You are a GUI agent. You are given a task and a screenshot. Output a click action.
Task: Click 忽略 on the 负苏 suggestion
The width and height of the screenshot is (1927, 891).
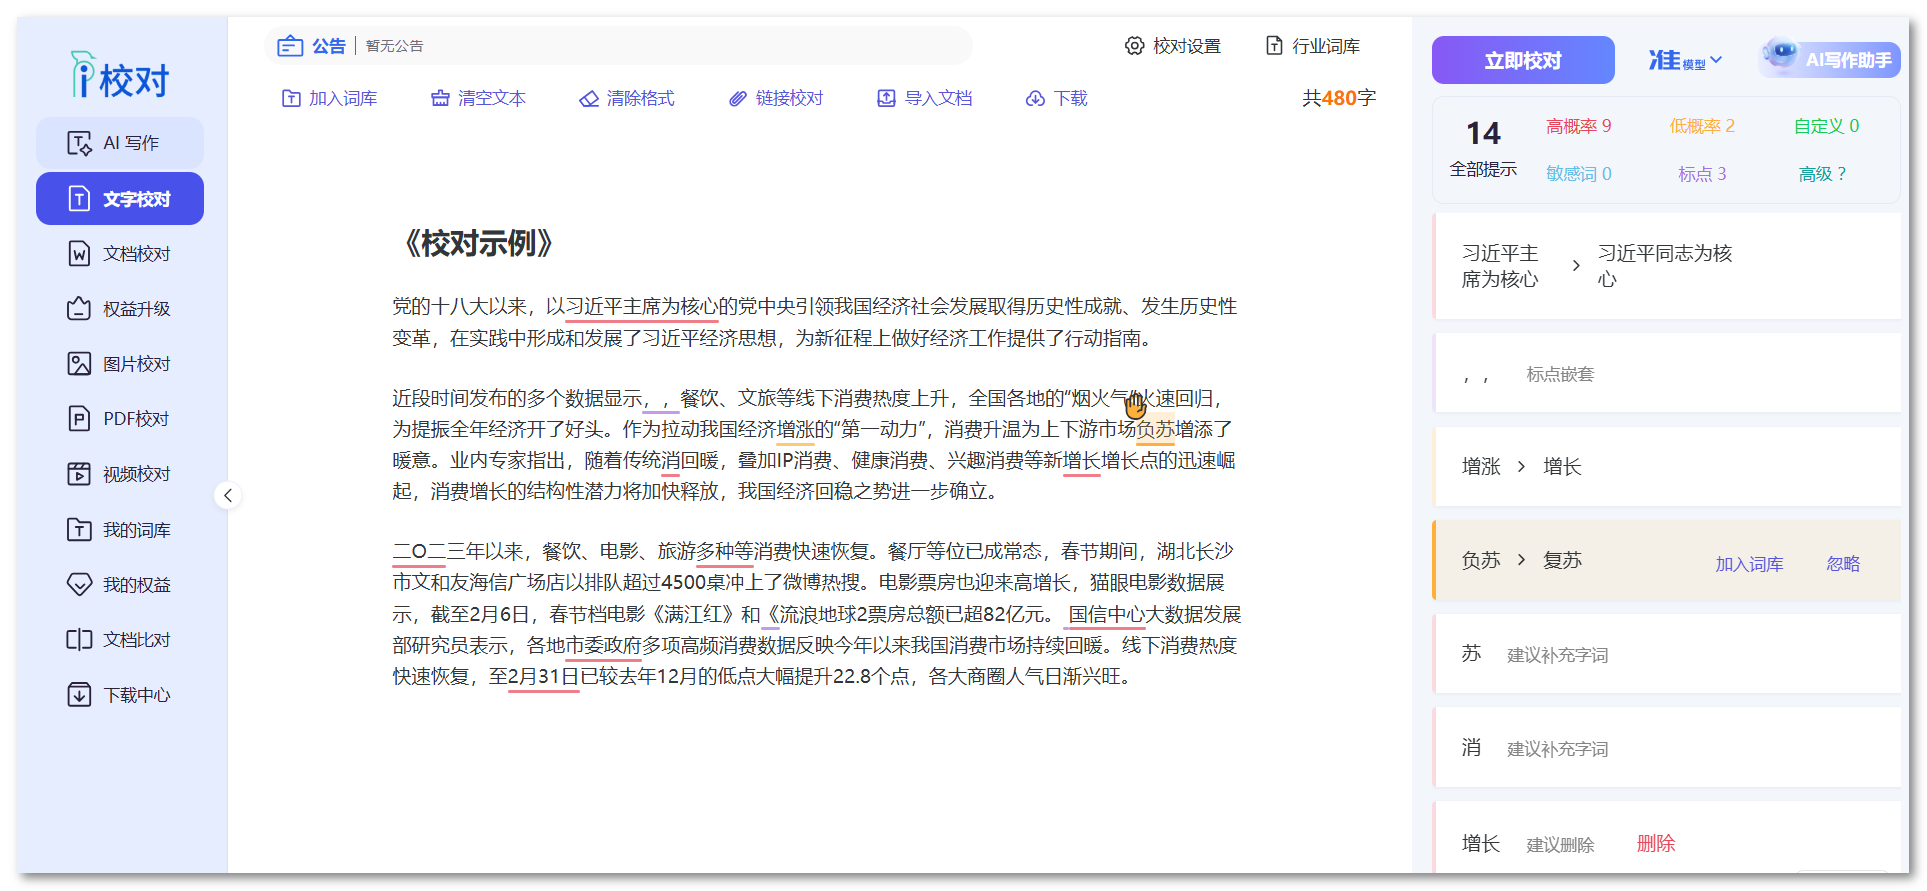[x=1842, y=564]
